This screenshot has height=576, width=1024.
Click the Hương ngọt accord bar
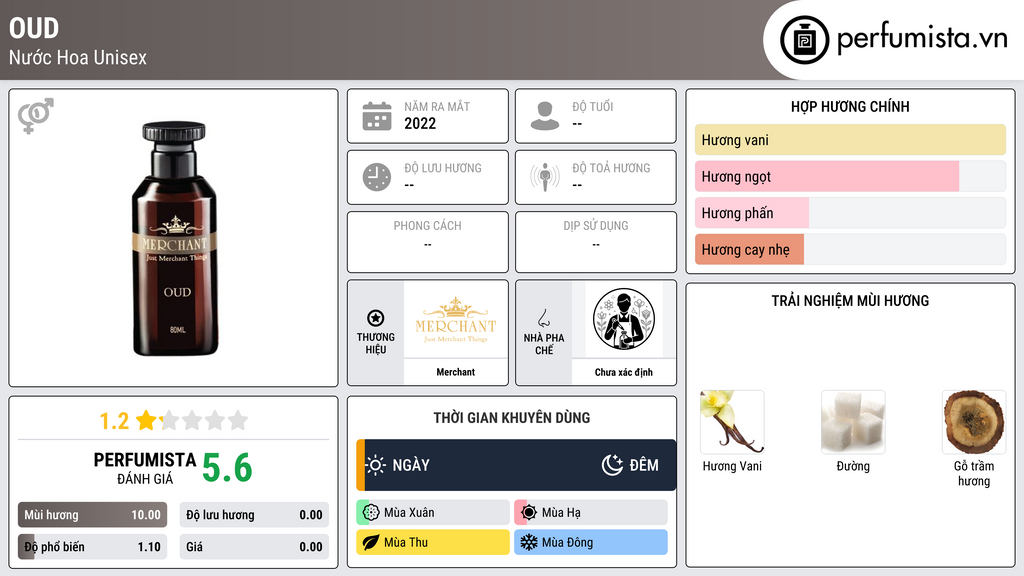850,176
